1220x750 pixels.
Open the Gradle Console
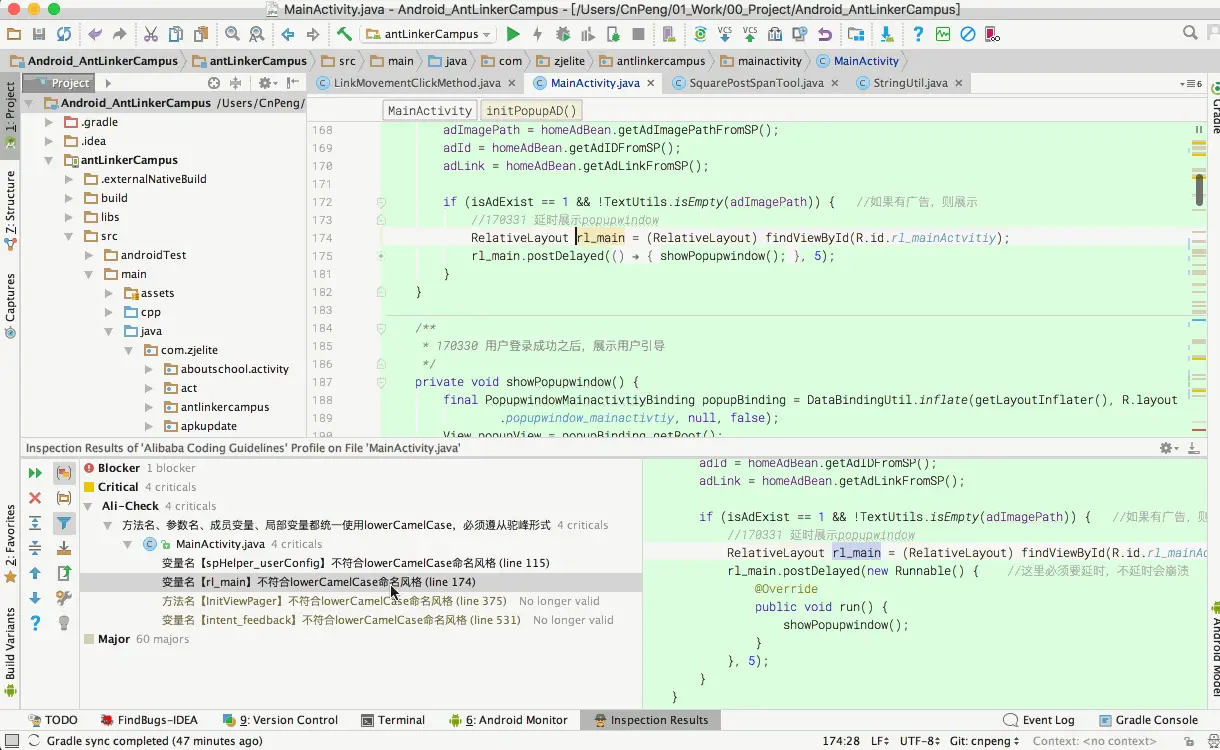click(1148, 720)
